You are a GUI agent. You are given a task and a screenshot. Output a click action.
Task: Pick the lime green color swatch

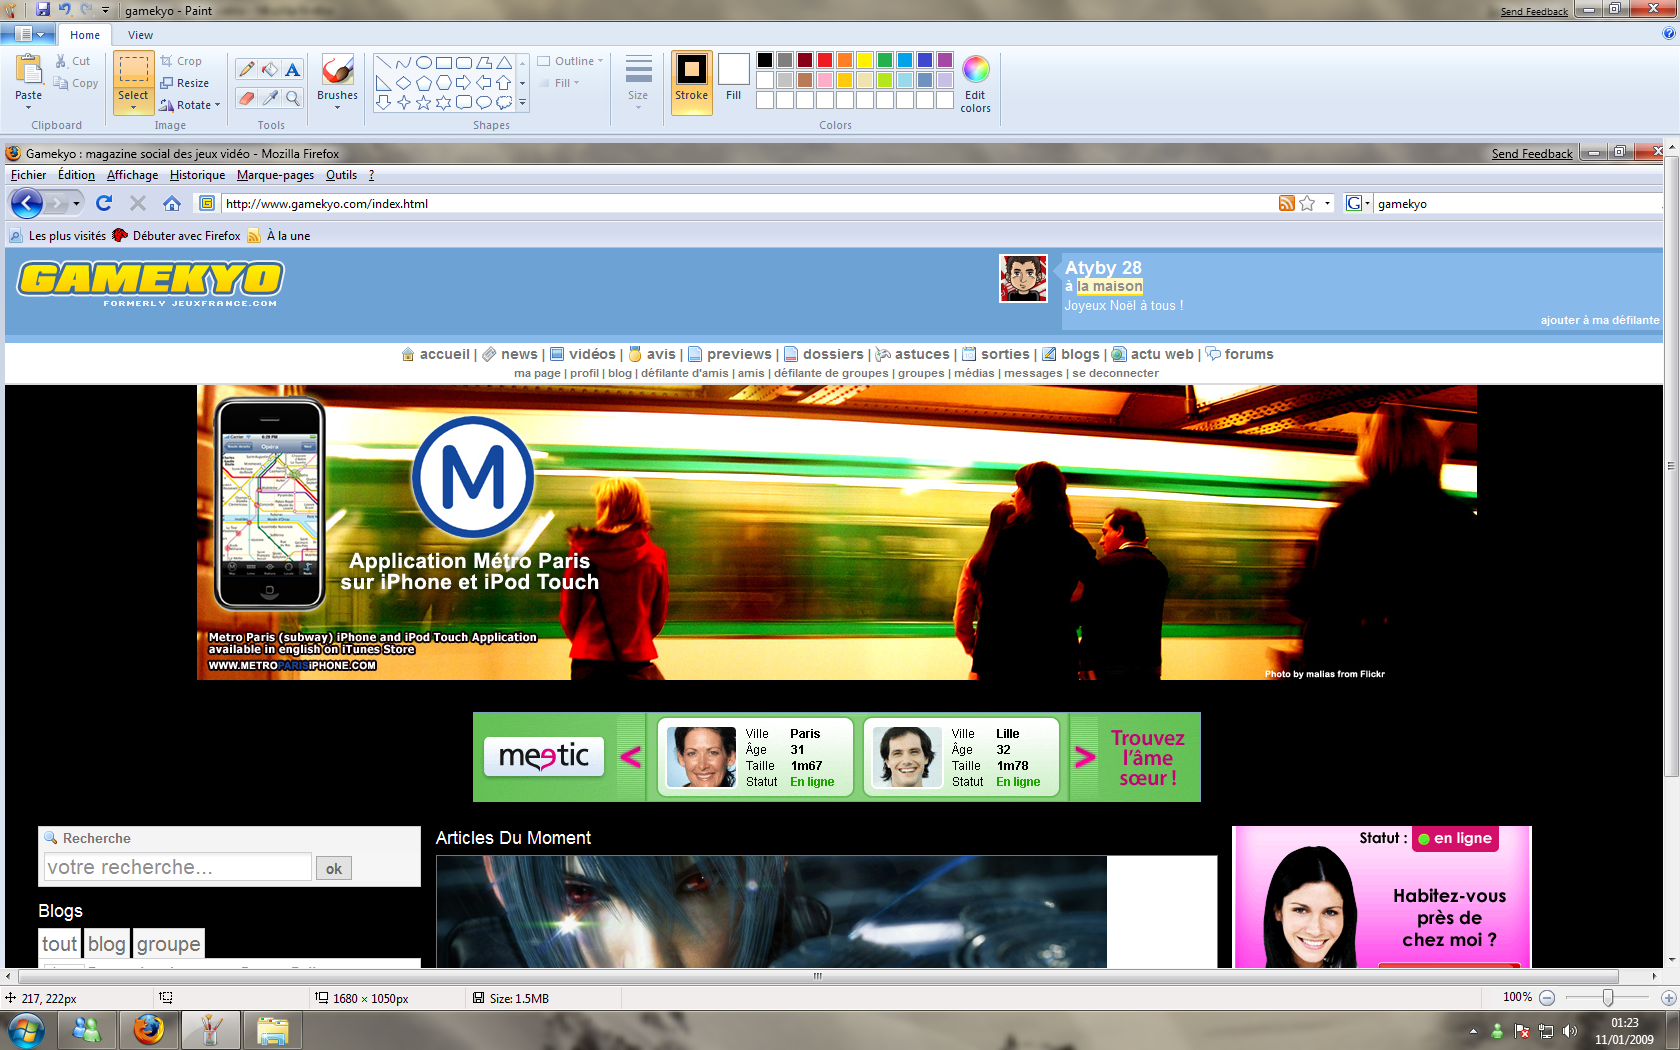[x=885, y=80]
